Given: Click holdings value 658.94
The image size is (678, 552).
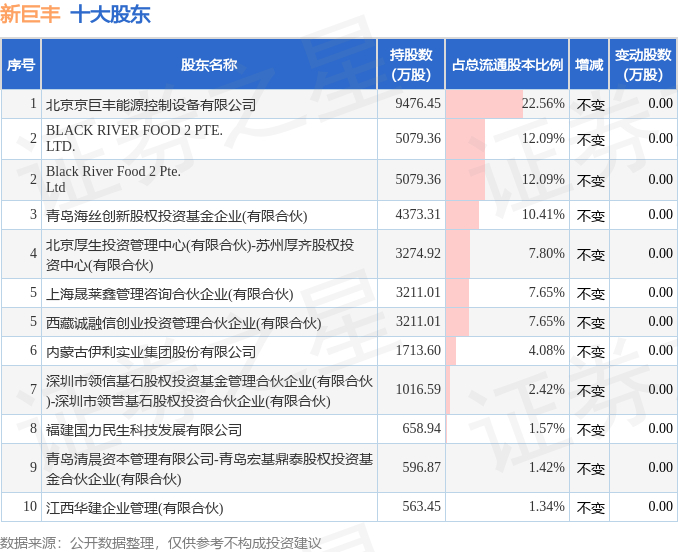Looking at the screenshot, I should [422, 428].
